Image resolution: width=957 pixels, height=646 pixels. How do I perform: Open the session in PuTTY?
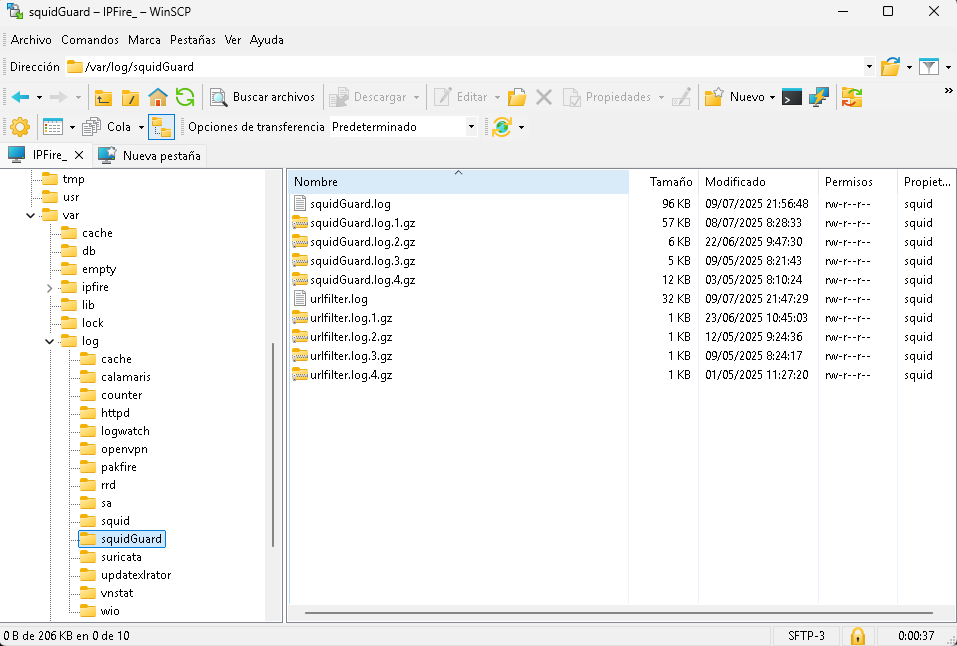818,97
